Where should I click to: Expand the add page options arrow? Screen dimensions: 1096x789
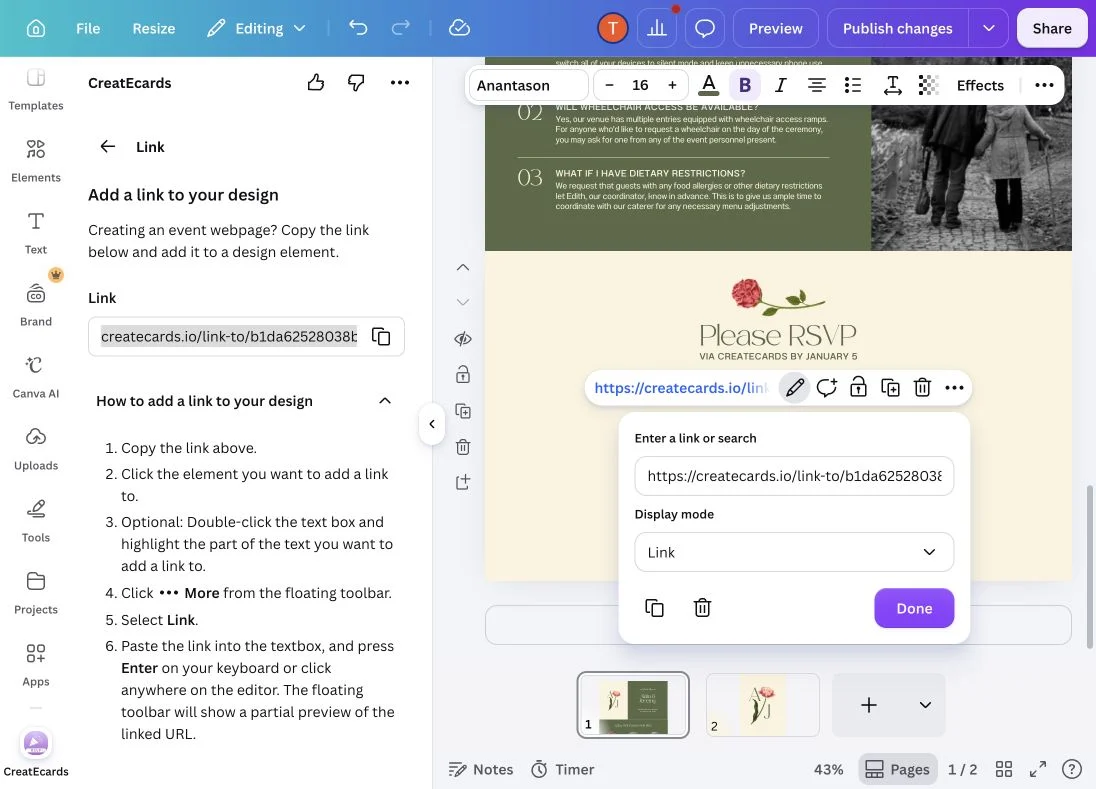coord(925,704)
